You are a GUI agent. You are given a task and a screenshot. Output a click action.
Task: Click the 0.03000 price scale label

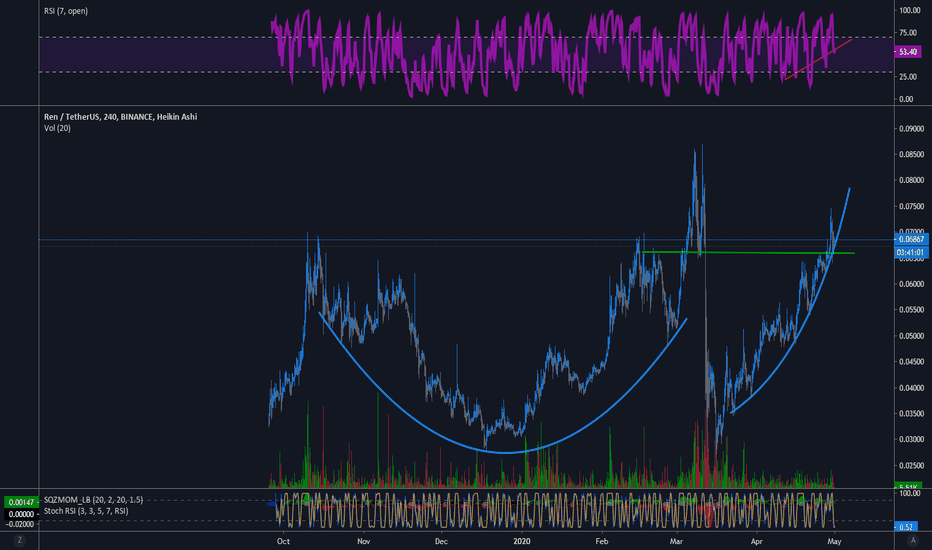click(911, 439)
